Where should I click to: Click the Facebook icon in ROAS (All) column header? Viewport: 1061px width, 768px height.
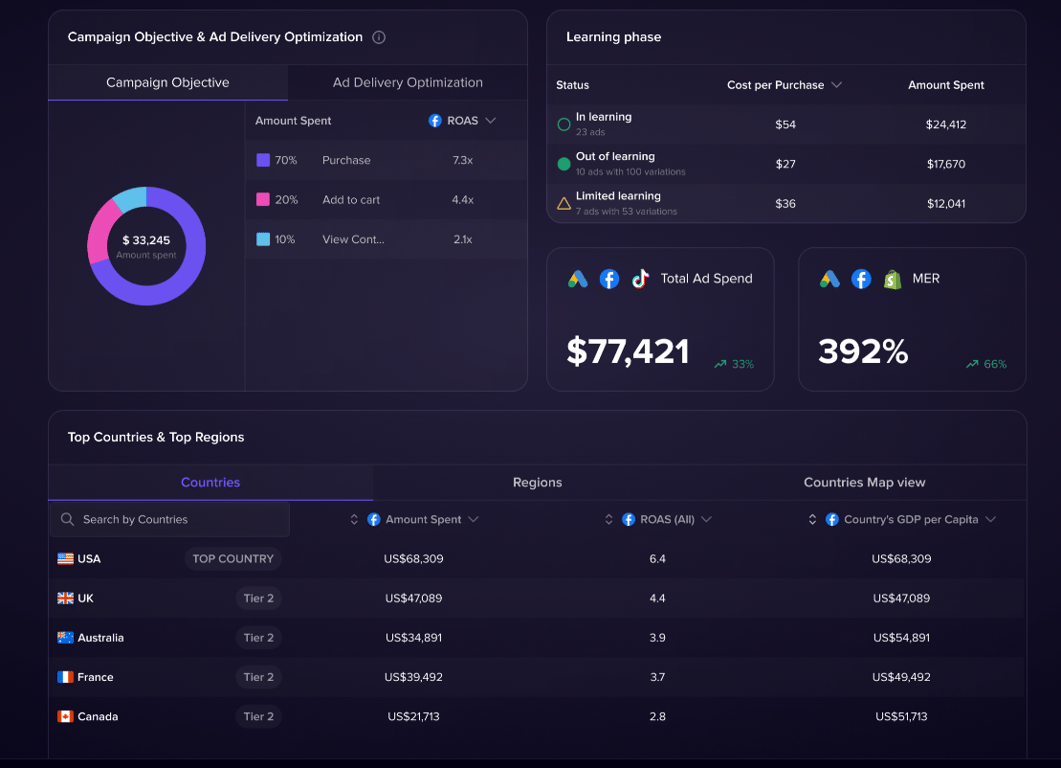[x=629, y=519]
